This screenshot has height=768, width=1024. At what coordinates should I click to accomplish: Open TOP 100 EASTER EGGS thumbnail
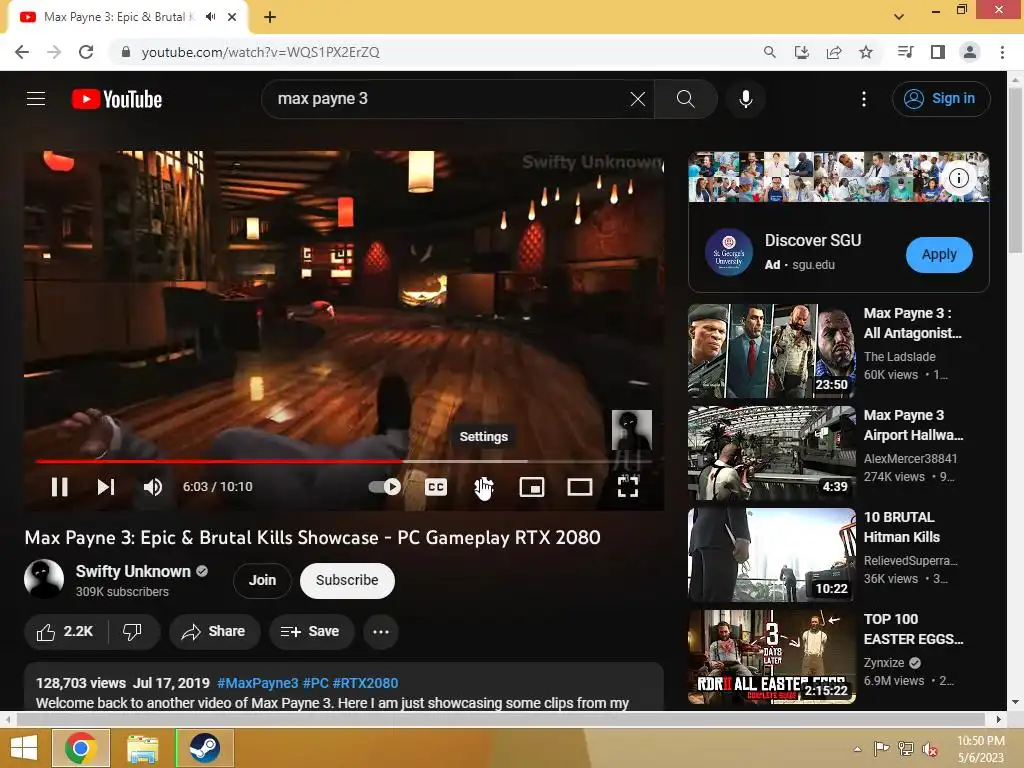(771, 656)
